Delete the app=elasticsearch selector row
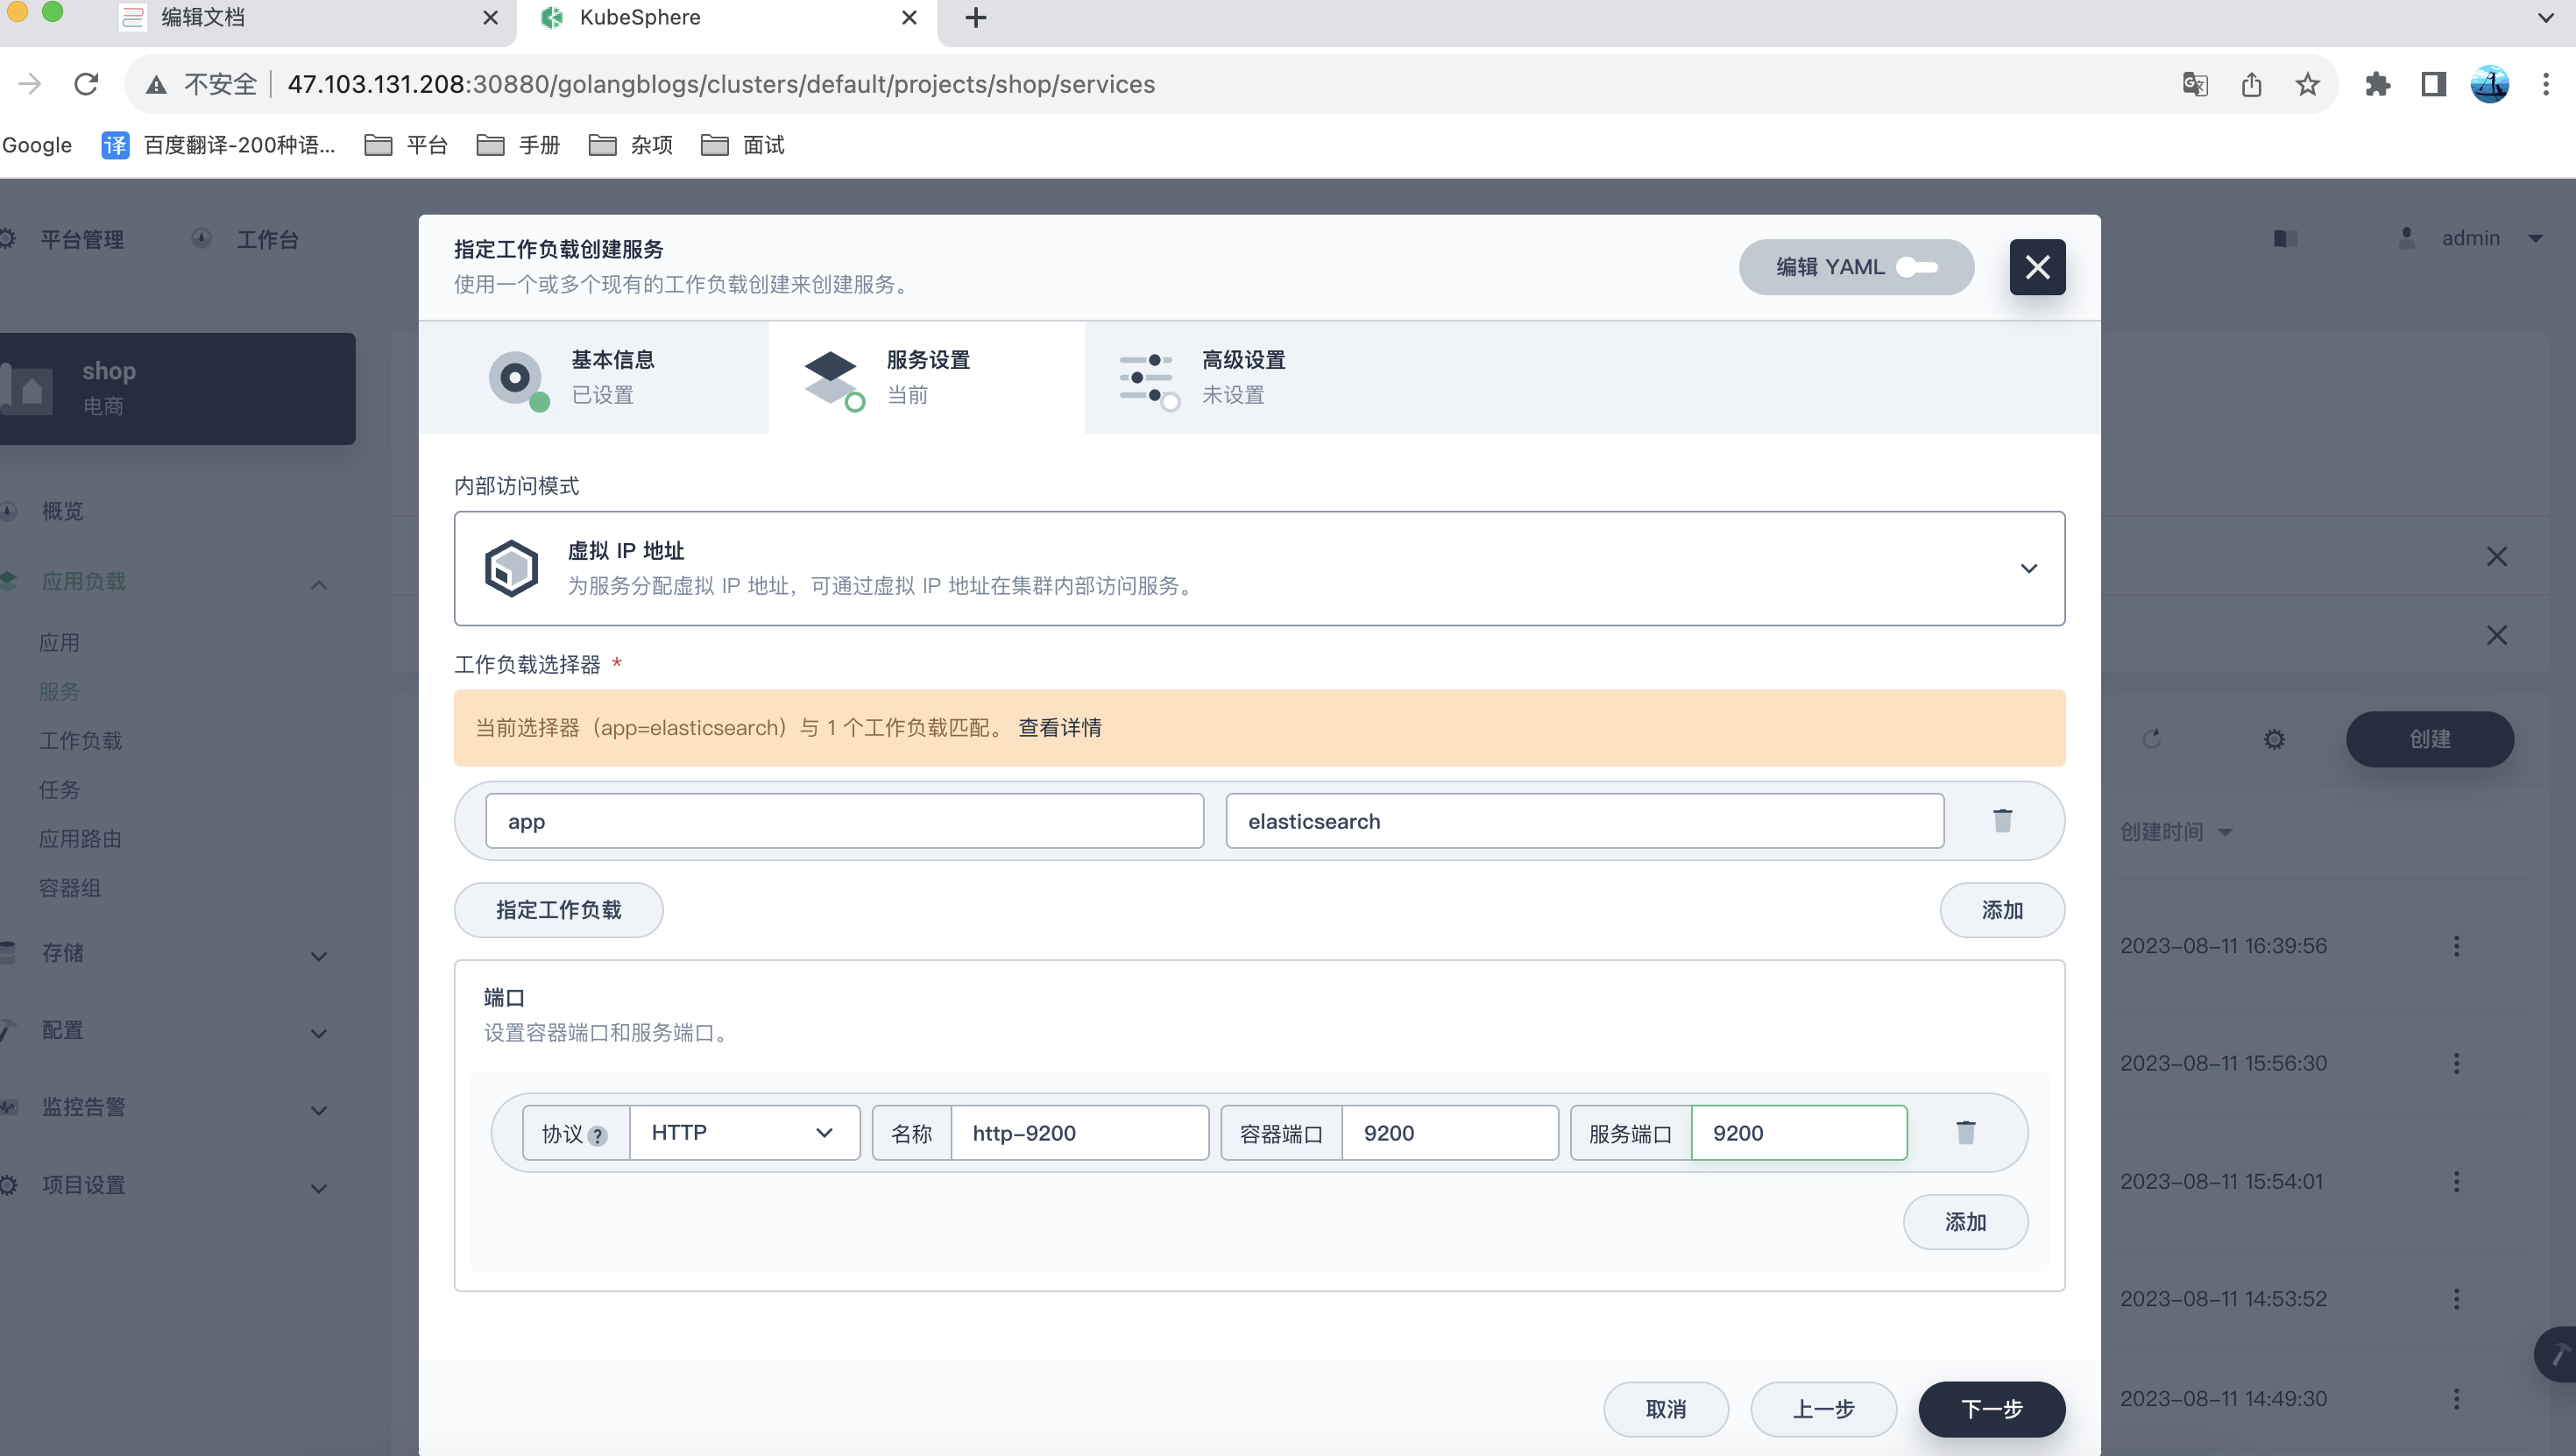2576x1456 pixels. 2002,820
